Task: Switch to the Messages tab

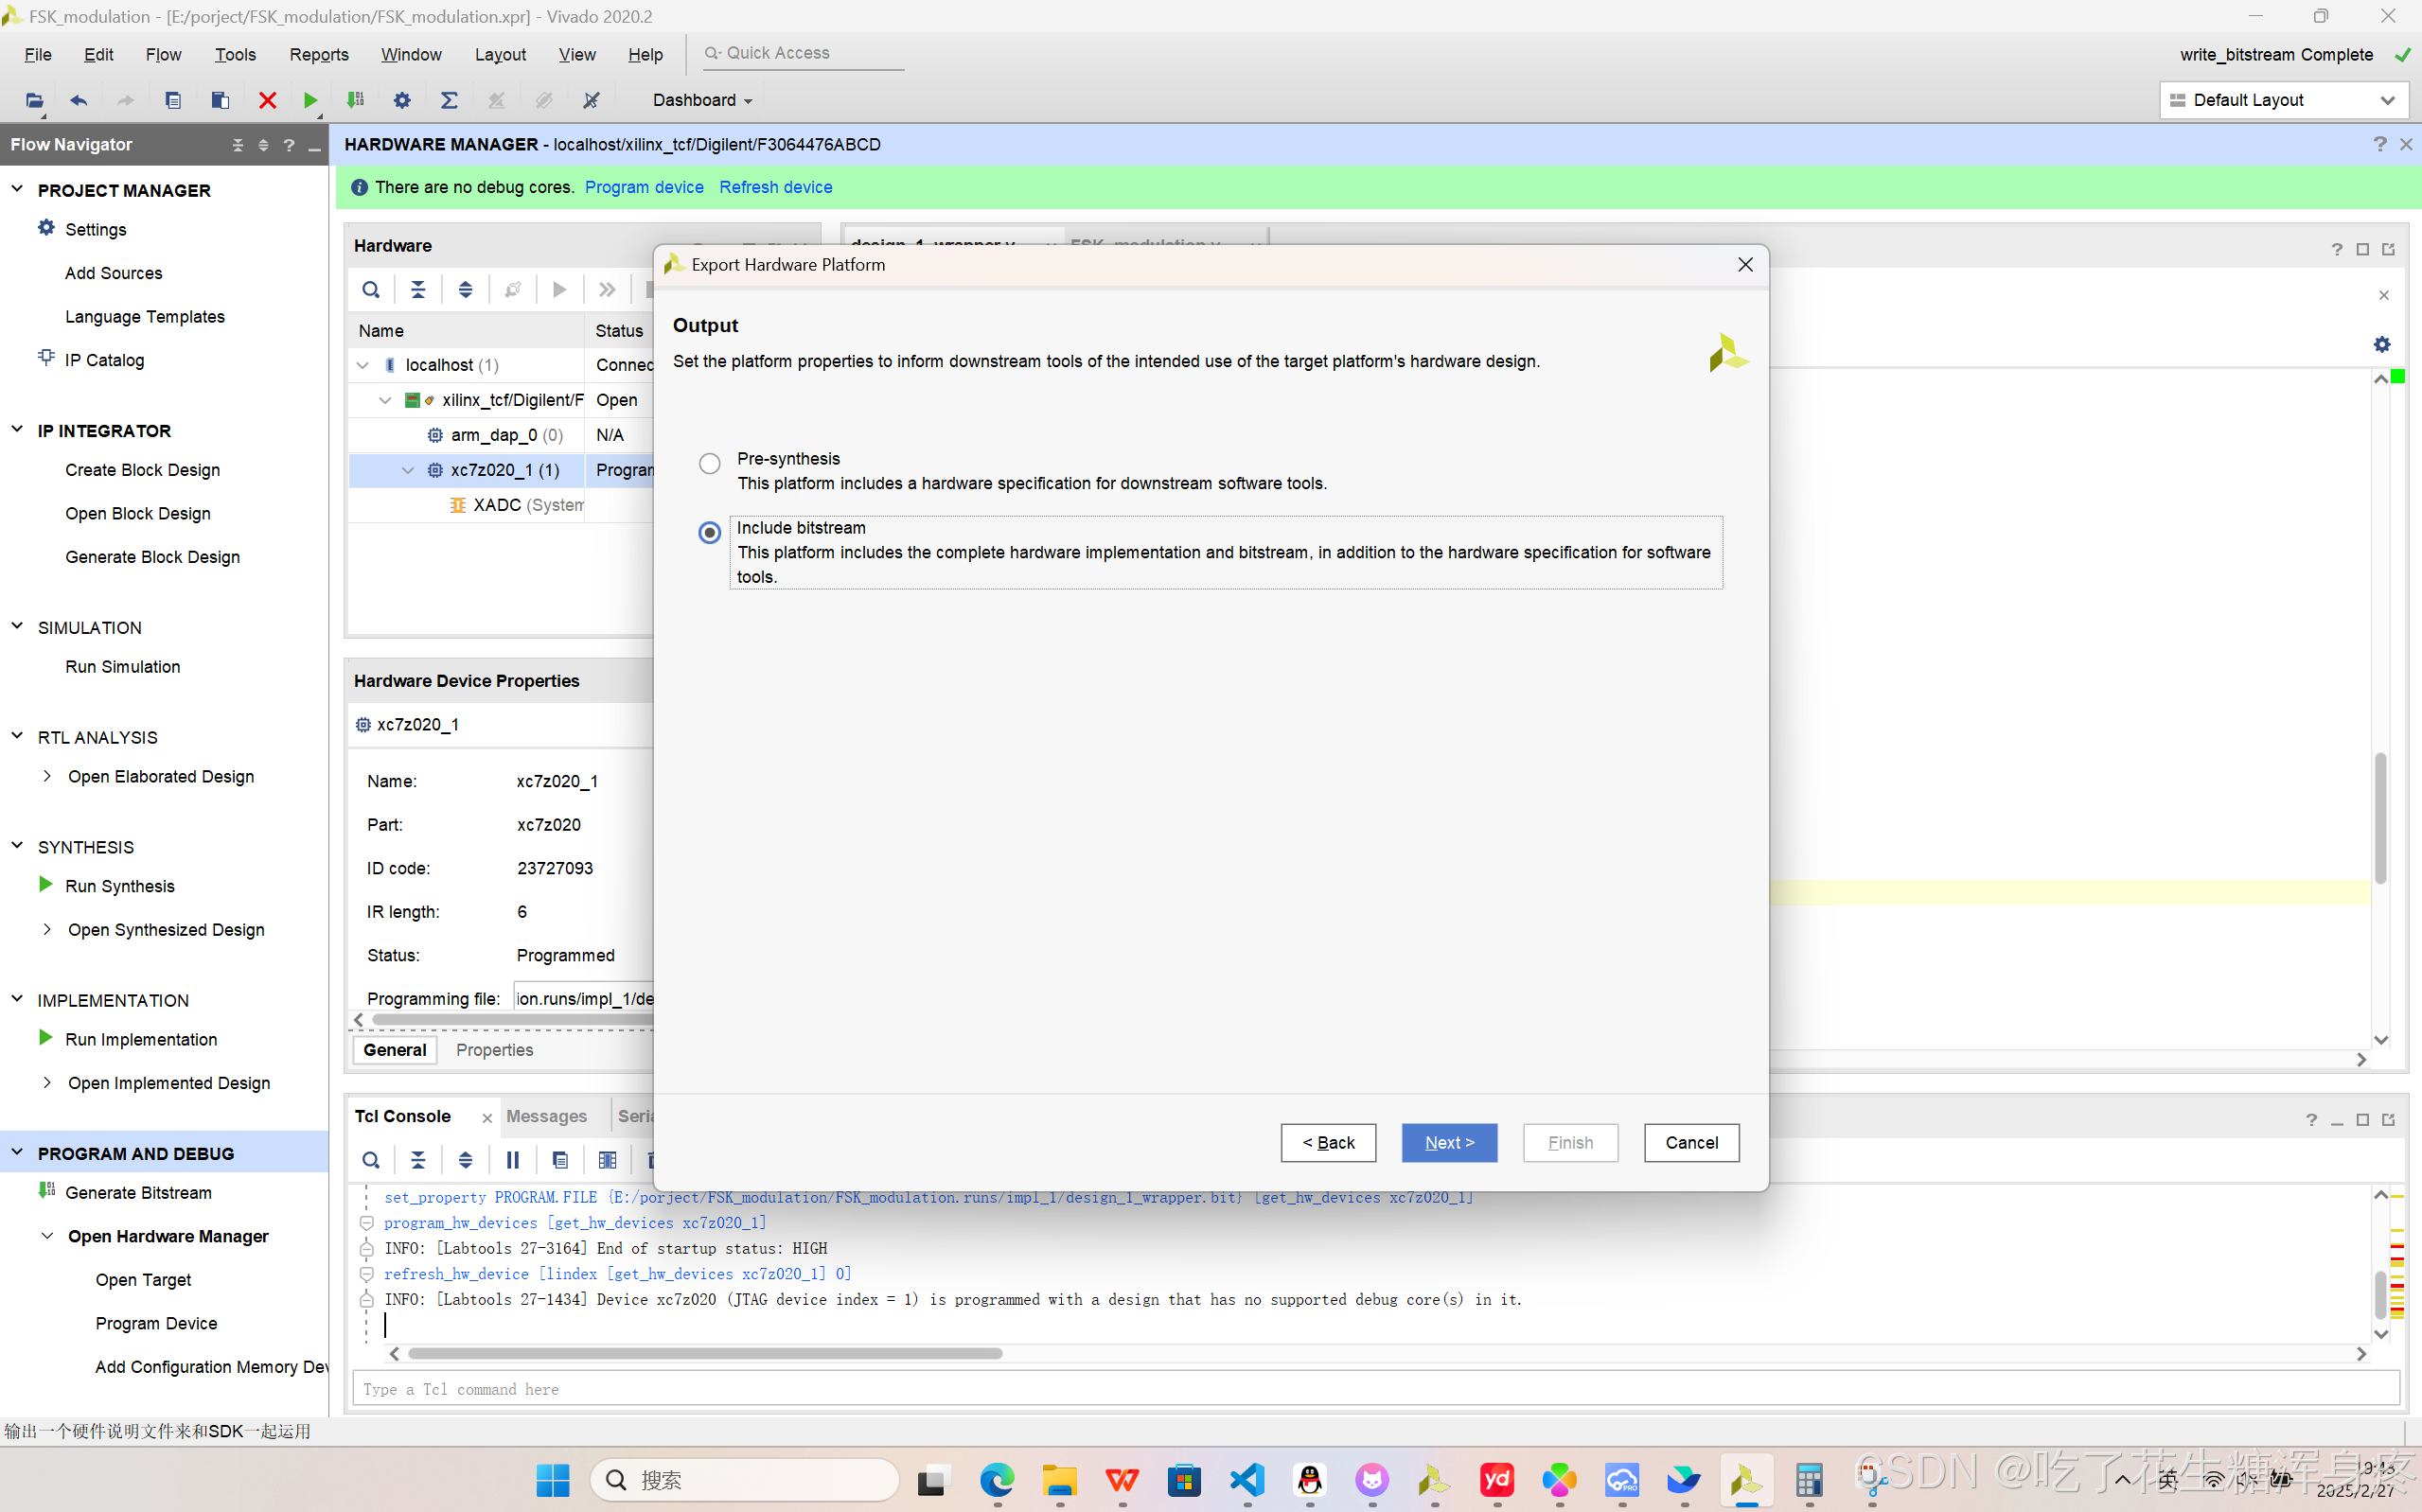Action: tap(547, 1116)
